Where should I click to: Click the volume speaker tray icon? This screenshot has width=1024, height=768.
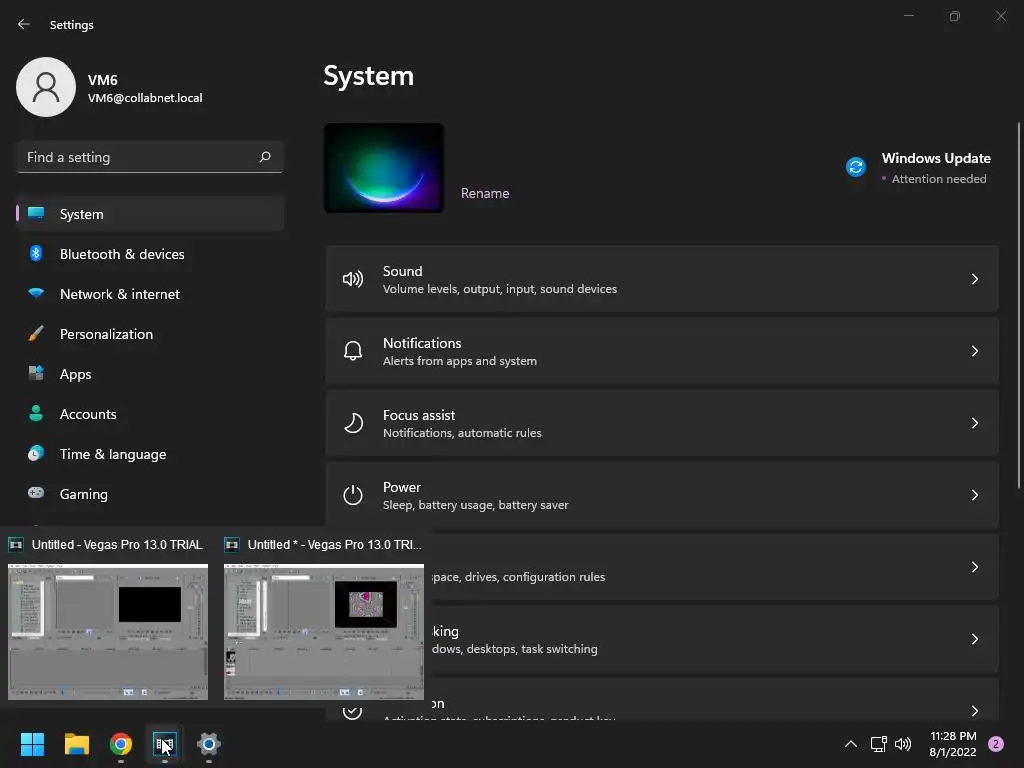[903, 744]
